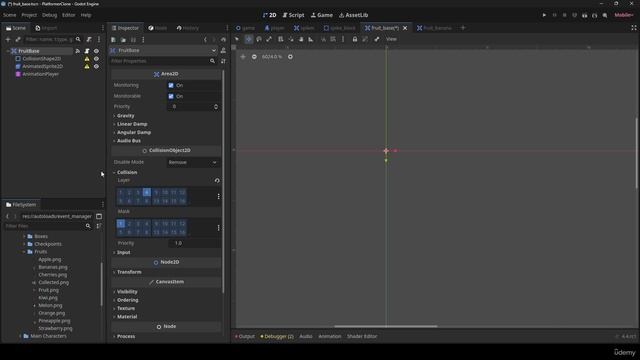This screenshot has width=640, height=360.
Task: Switch to AssetLib workspace
Action: tap(353, 15)
